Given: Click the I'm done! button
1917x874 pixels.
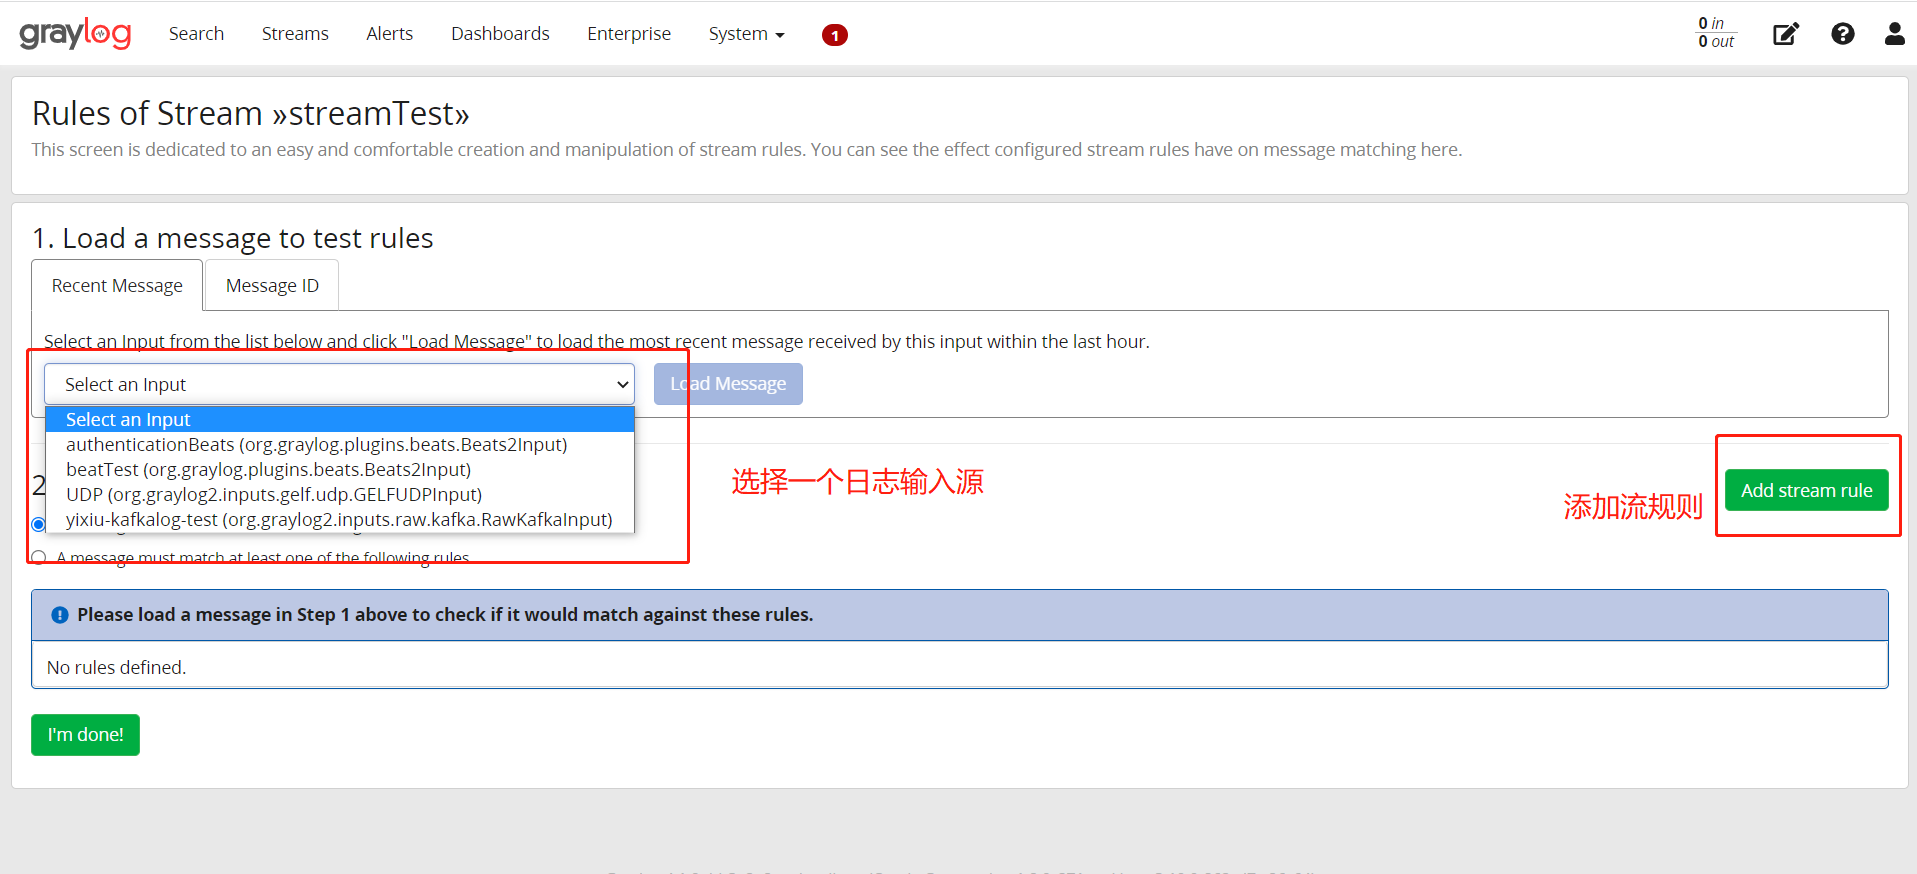Looking at the screenshot, I should click(85, 735).
